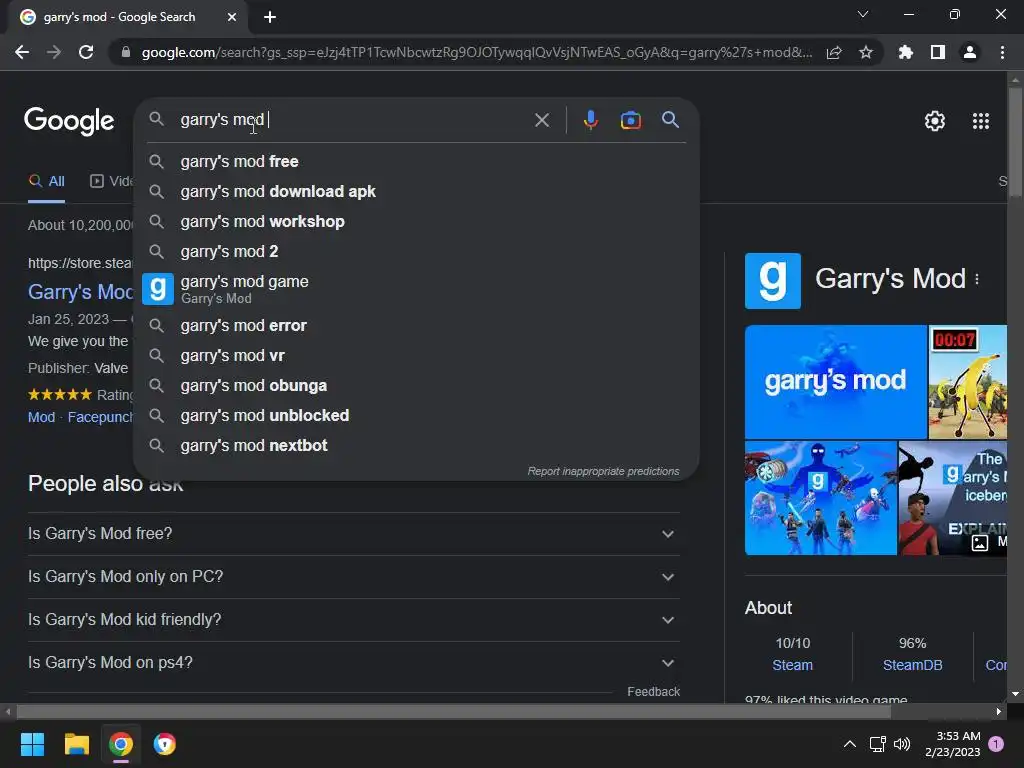Open the network icon in system tray
1024x768 pixels.
pos(877,744)
